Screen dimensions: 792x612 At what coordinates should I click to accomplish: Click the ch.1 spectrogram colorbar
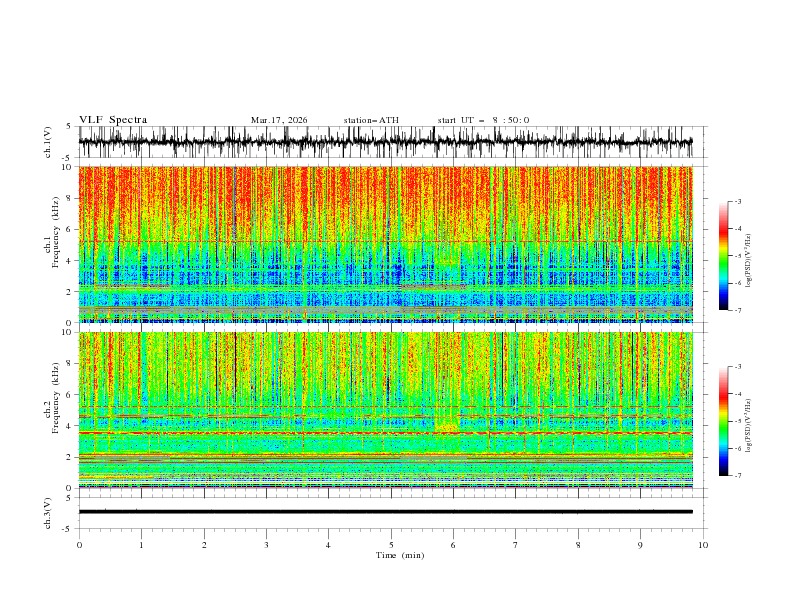[723, 256]
